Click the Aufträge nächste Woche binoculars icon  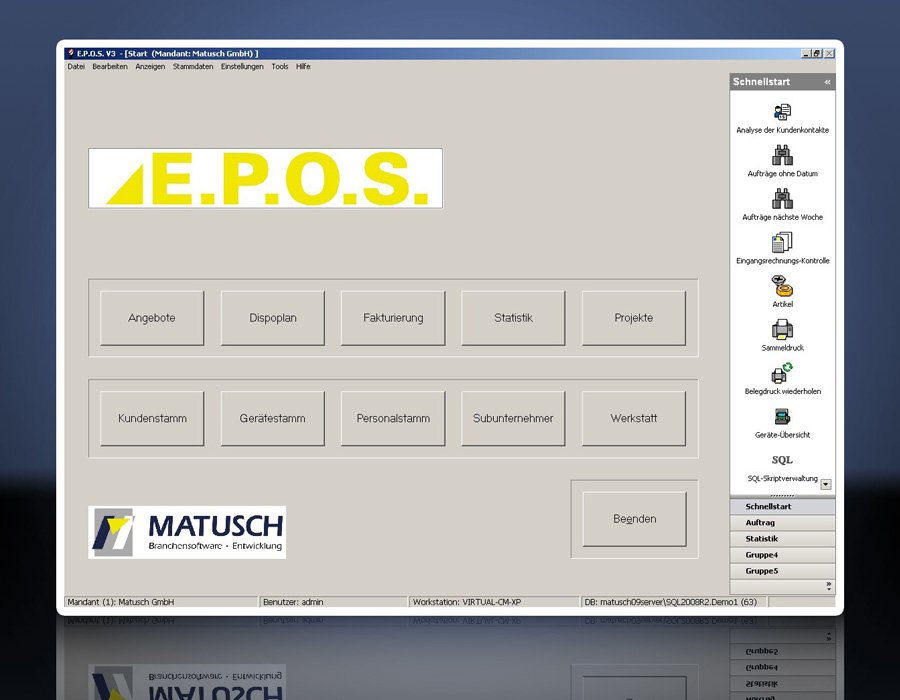coord(782,199)
